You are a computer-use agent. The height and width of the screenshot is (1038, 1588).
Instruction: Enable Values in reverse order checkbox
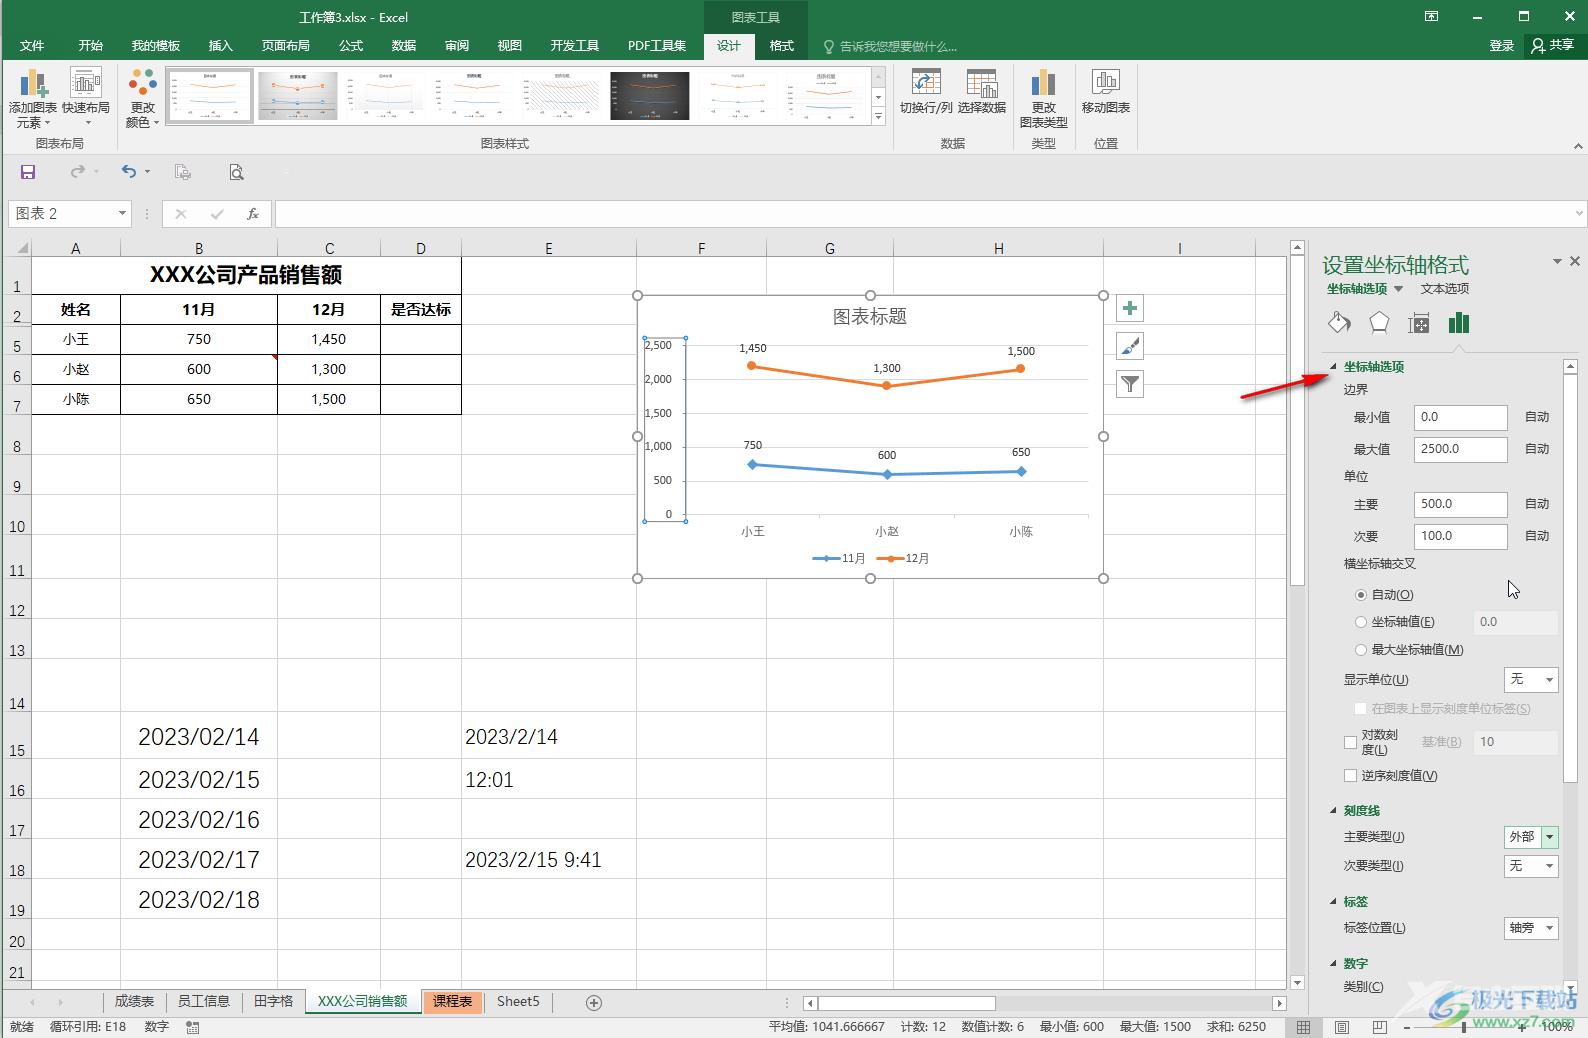[x=1351, y=776]
